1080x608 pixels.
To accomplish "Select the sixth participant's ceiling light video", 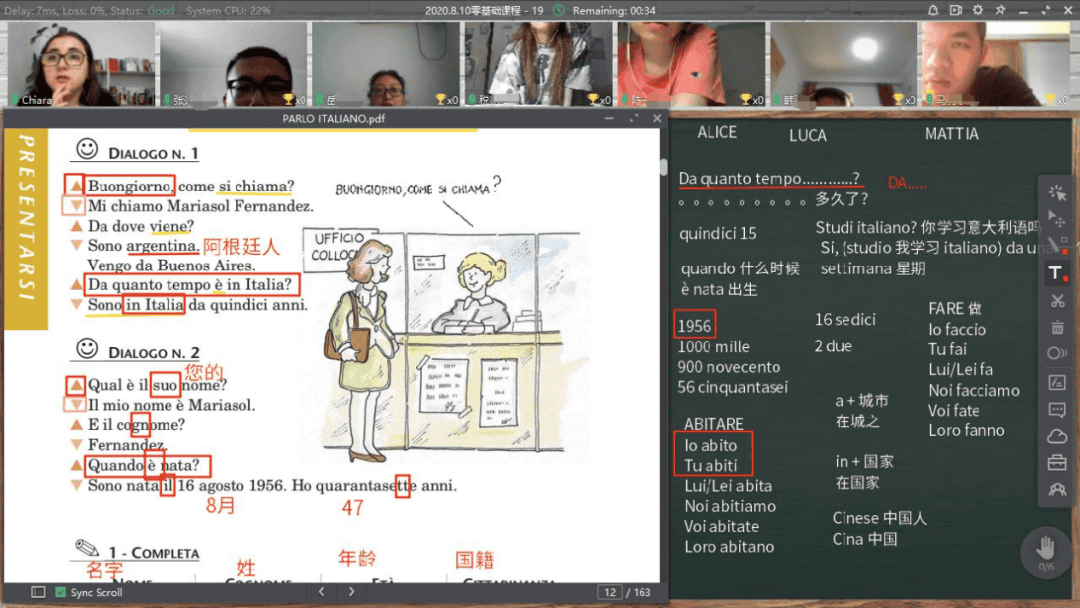I will point(844,63).
